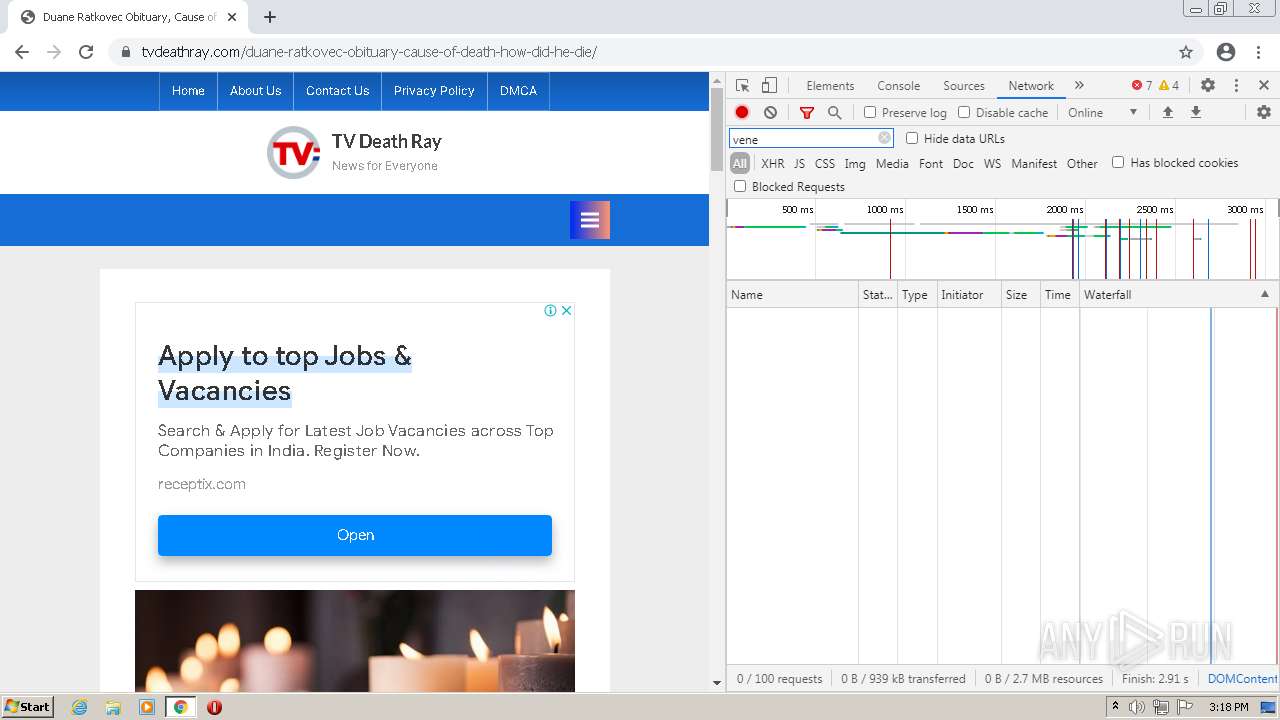Screen dimensions: 1280x720
Task: Enable the Disable cache checkbox
Action: 964,113
